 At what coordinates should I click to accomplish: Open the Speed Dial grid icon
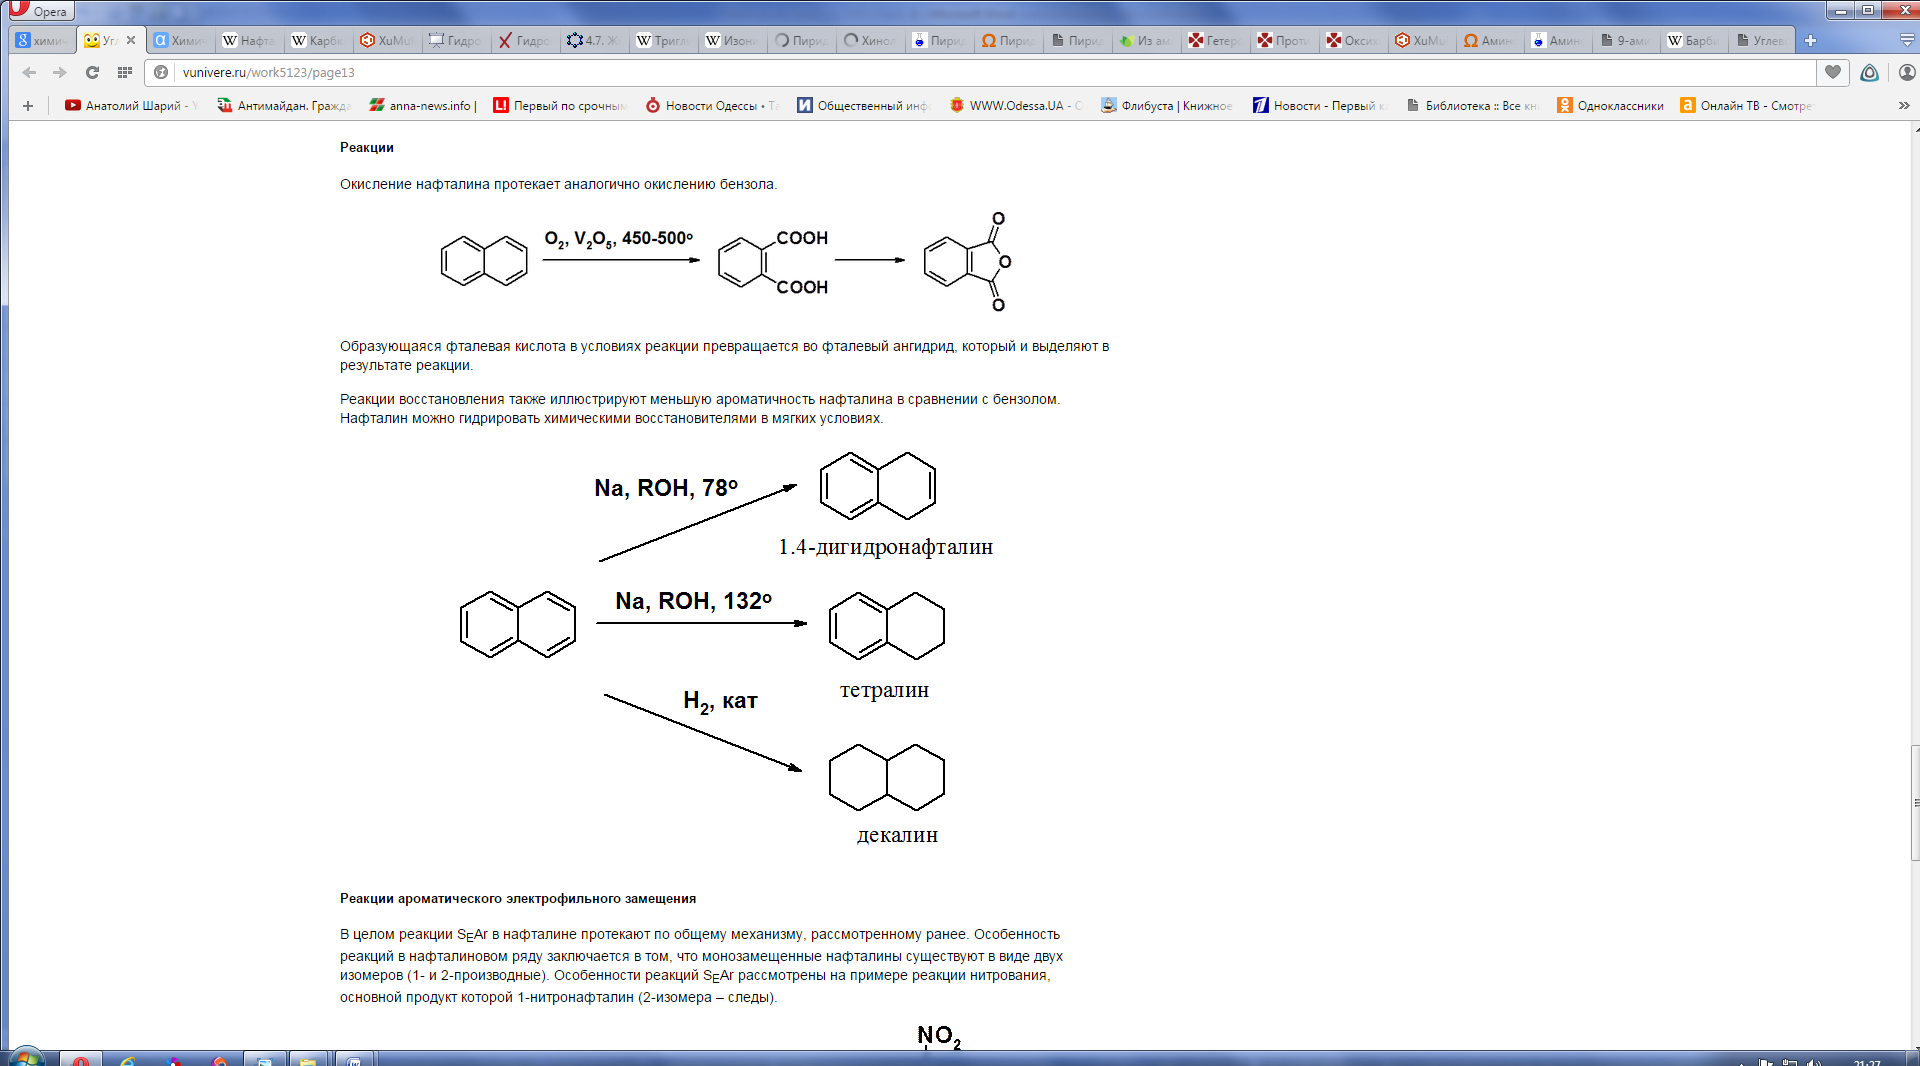tap(124, 72)
